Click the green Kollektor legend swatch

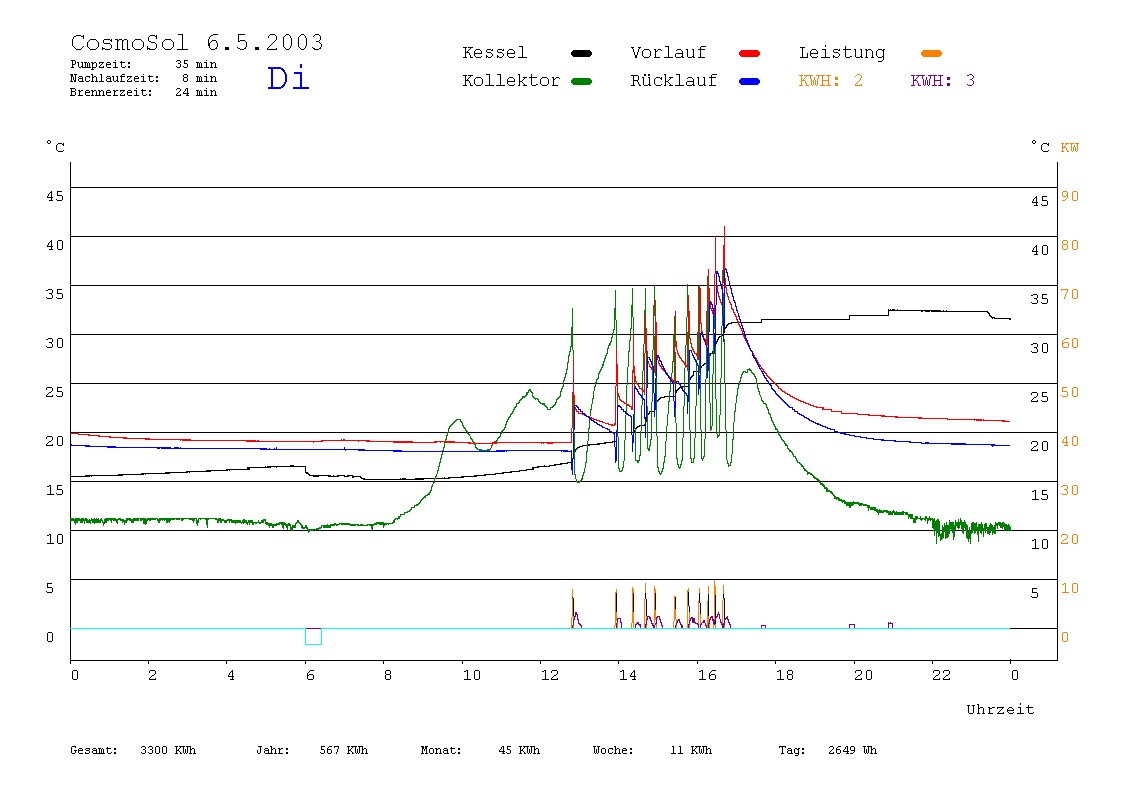(581, 81)
